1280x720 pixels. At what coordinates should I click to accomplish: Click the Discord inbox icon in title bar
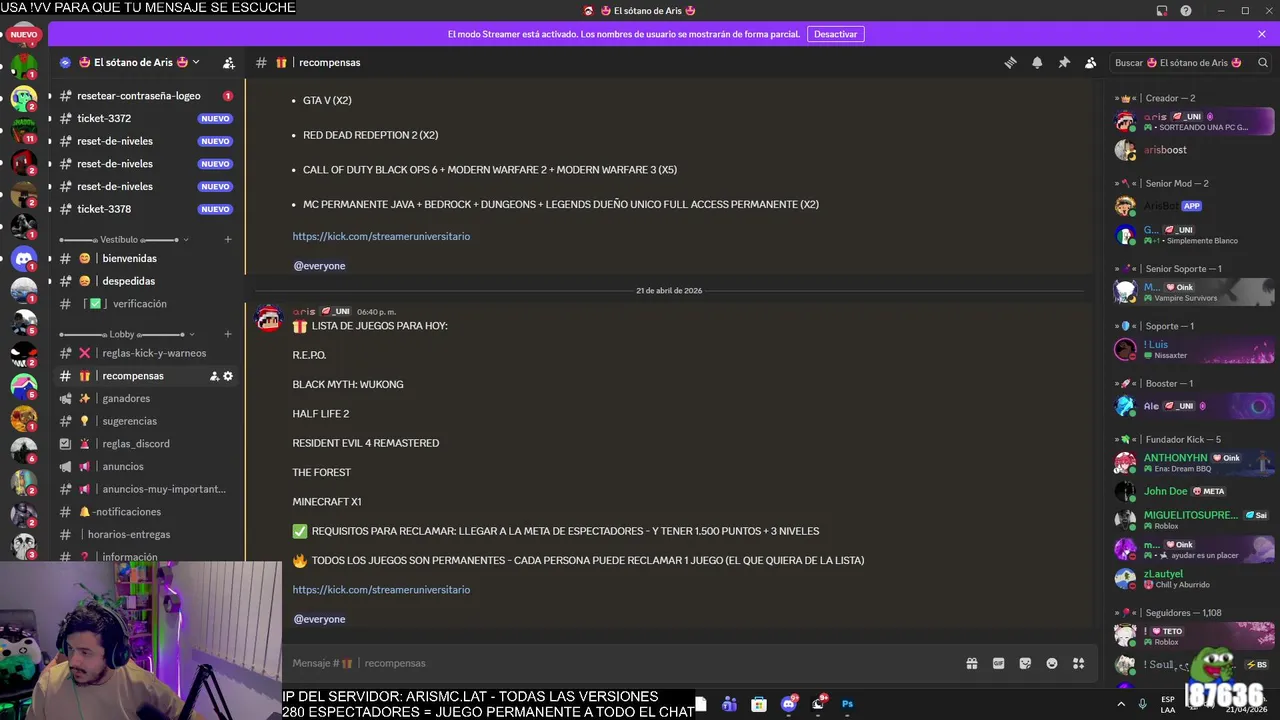point(1162,11)
